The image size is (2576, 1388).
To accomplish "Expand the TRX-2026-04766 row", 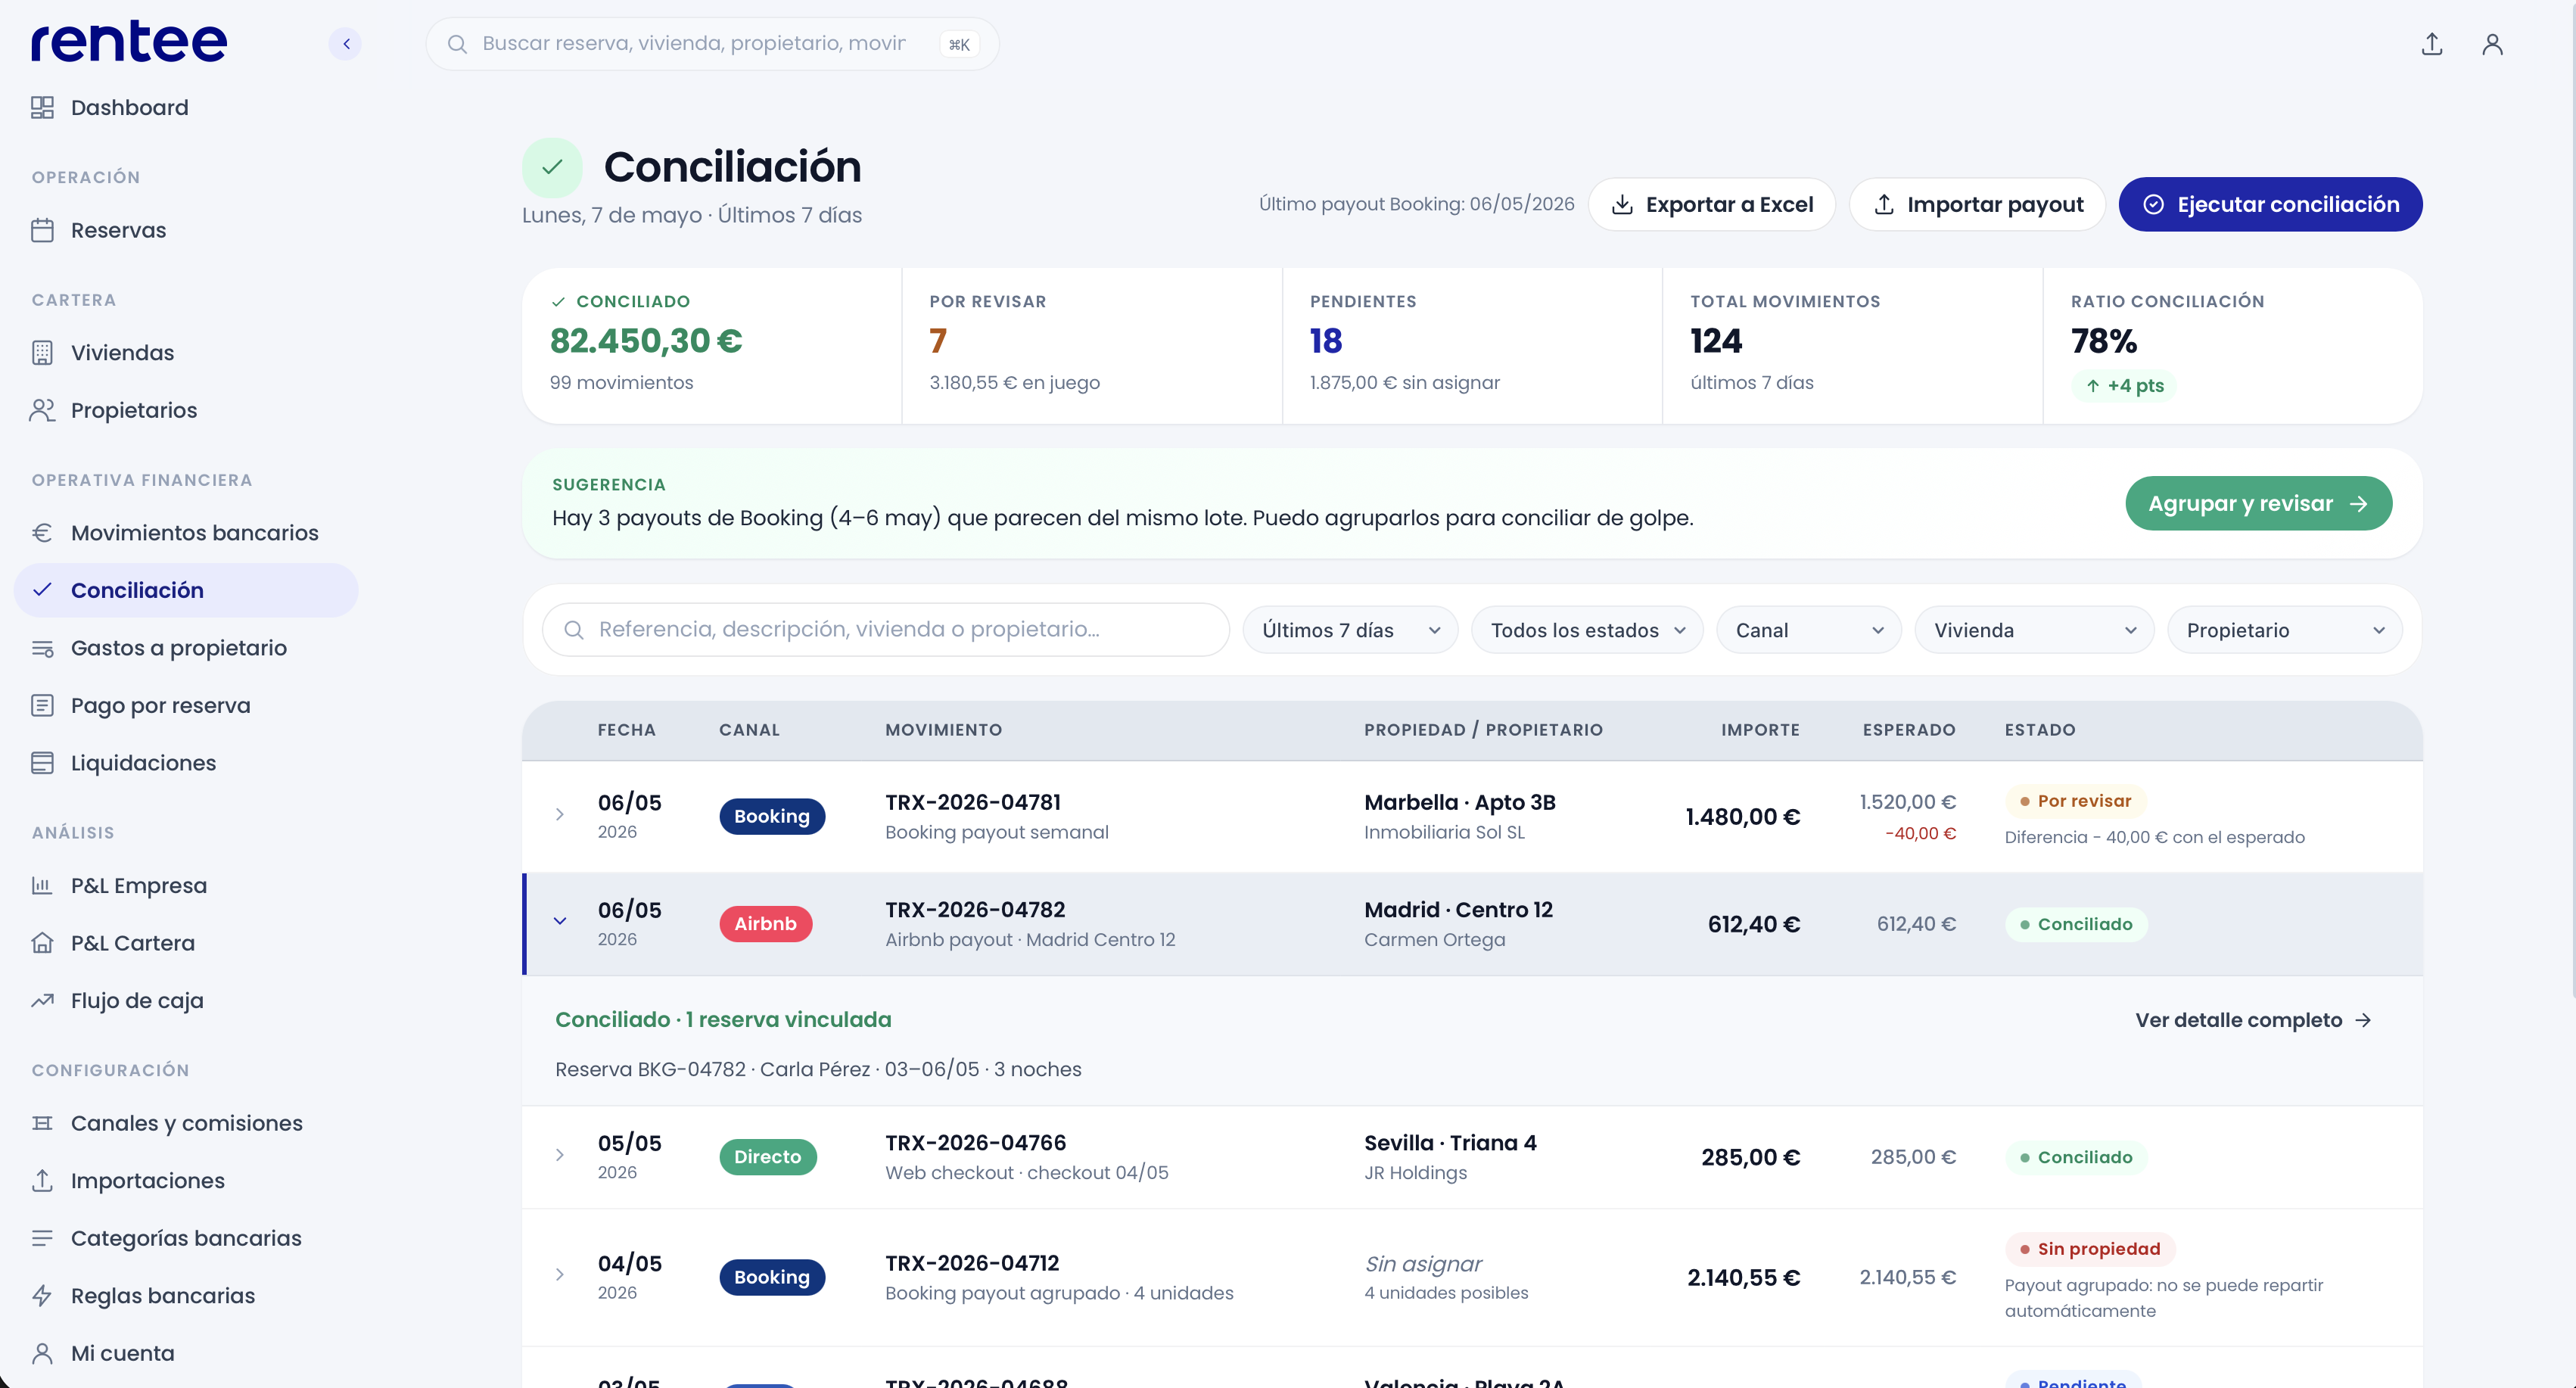I will [560, 1155].
